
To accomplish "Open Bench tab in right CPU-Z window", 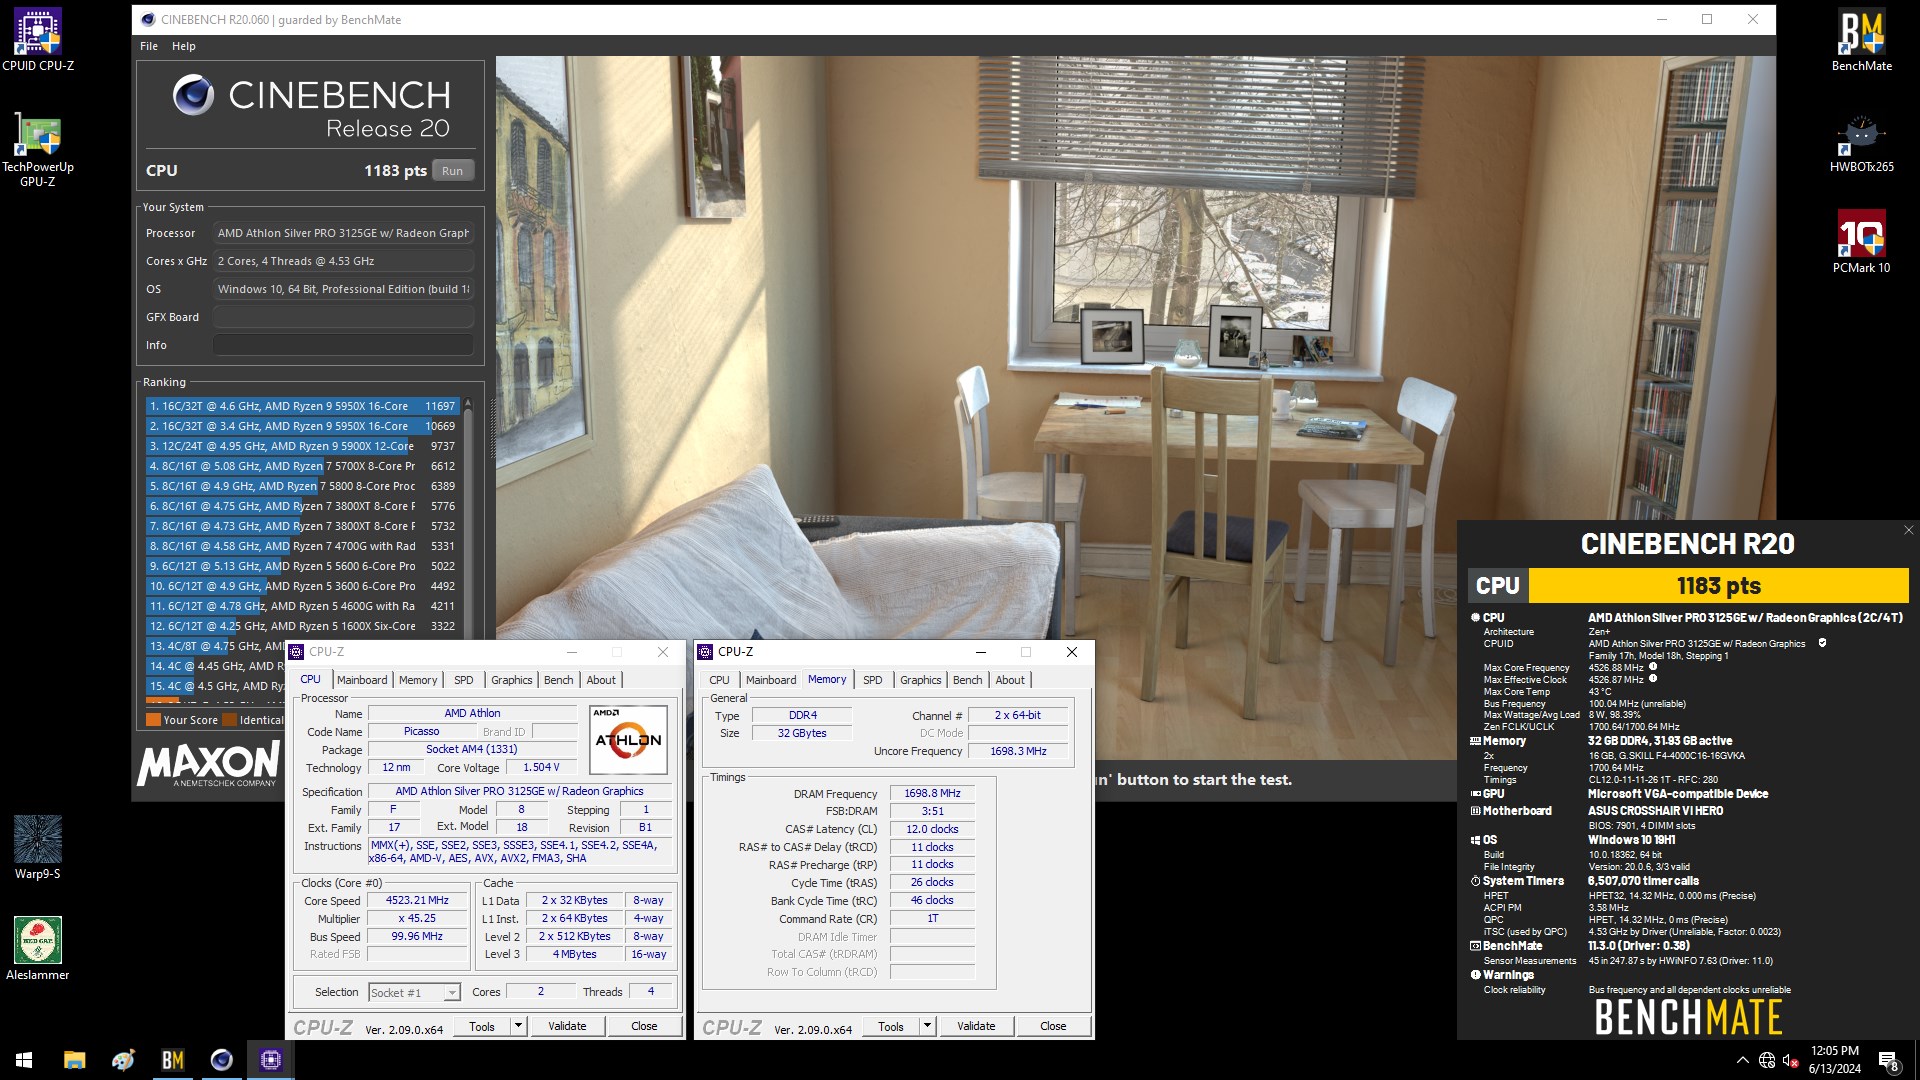I will [968, 680].
